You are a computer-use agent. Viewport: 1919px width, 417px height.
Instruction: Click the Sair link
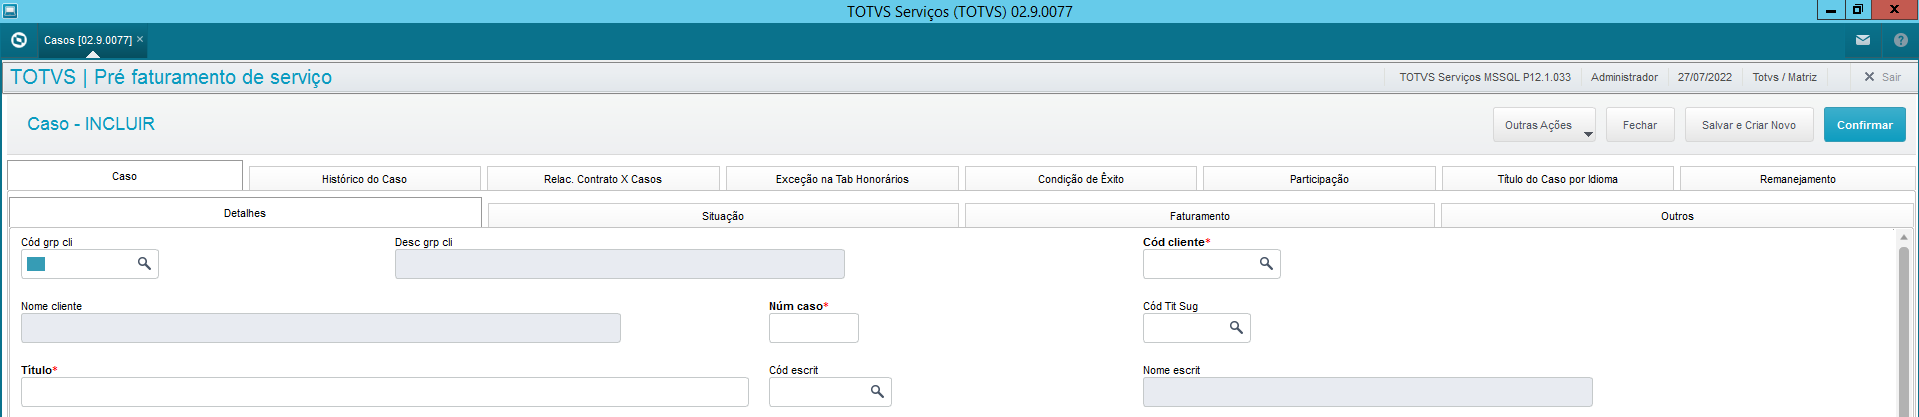click(x=1891, y=77)
